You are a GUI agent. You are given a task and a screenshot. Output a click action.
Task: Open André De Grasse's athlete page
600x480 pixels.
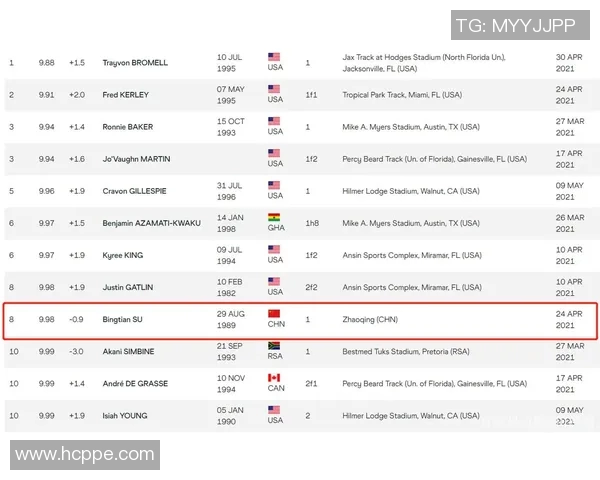[135, 384]
